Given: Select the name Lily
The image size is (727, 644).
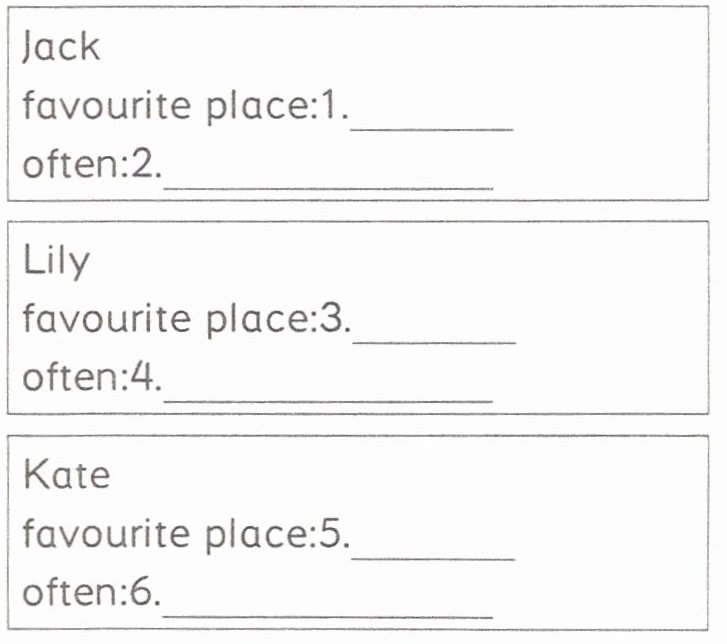Looking at the screenshot, I should point(56,262).
